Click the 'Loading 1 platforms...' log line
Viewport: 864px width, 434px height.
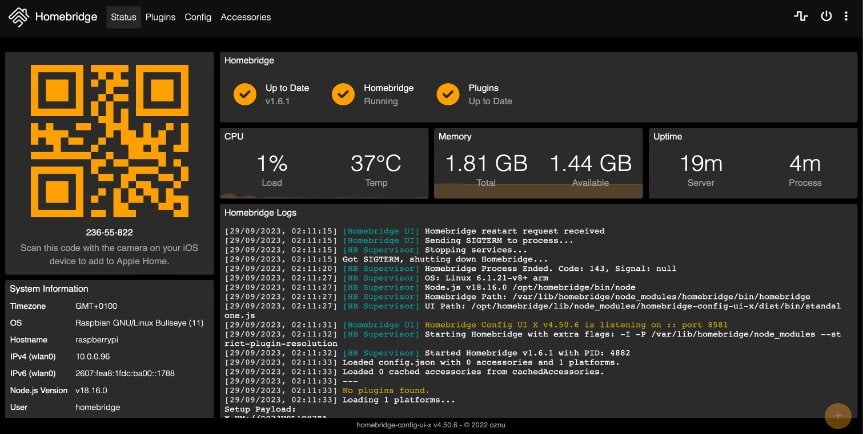(x=340, y=400)
